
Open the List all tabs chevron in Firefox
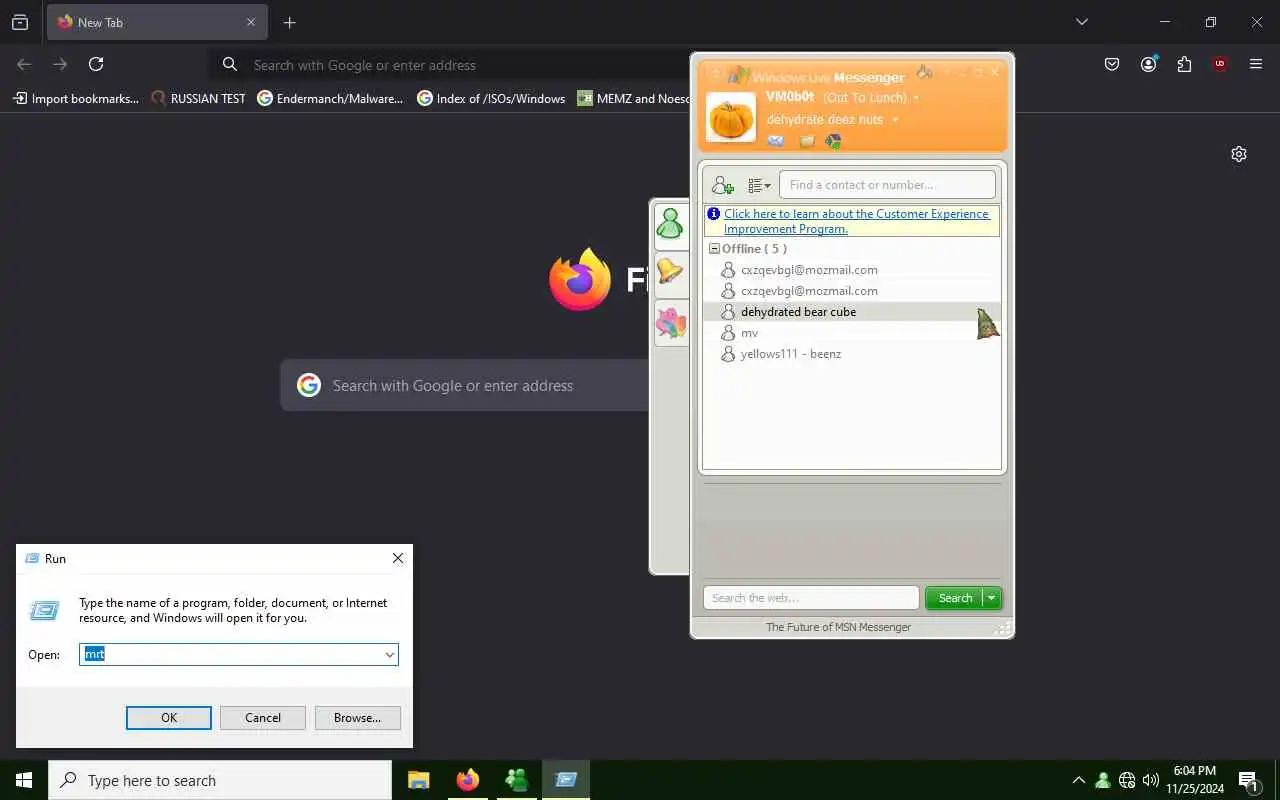click(1082, 22)
